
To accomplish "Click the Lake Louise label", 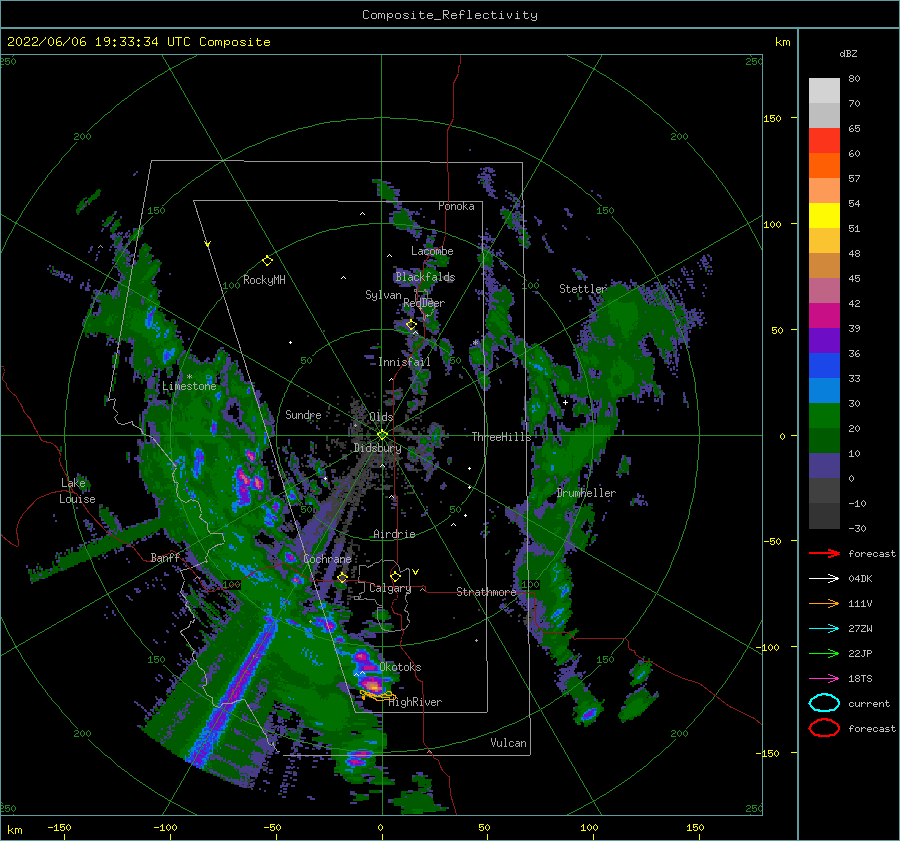I will tap(79, 491).
